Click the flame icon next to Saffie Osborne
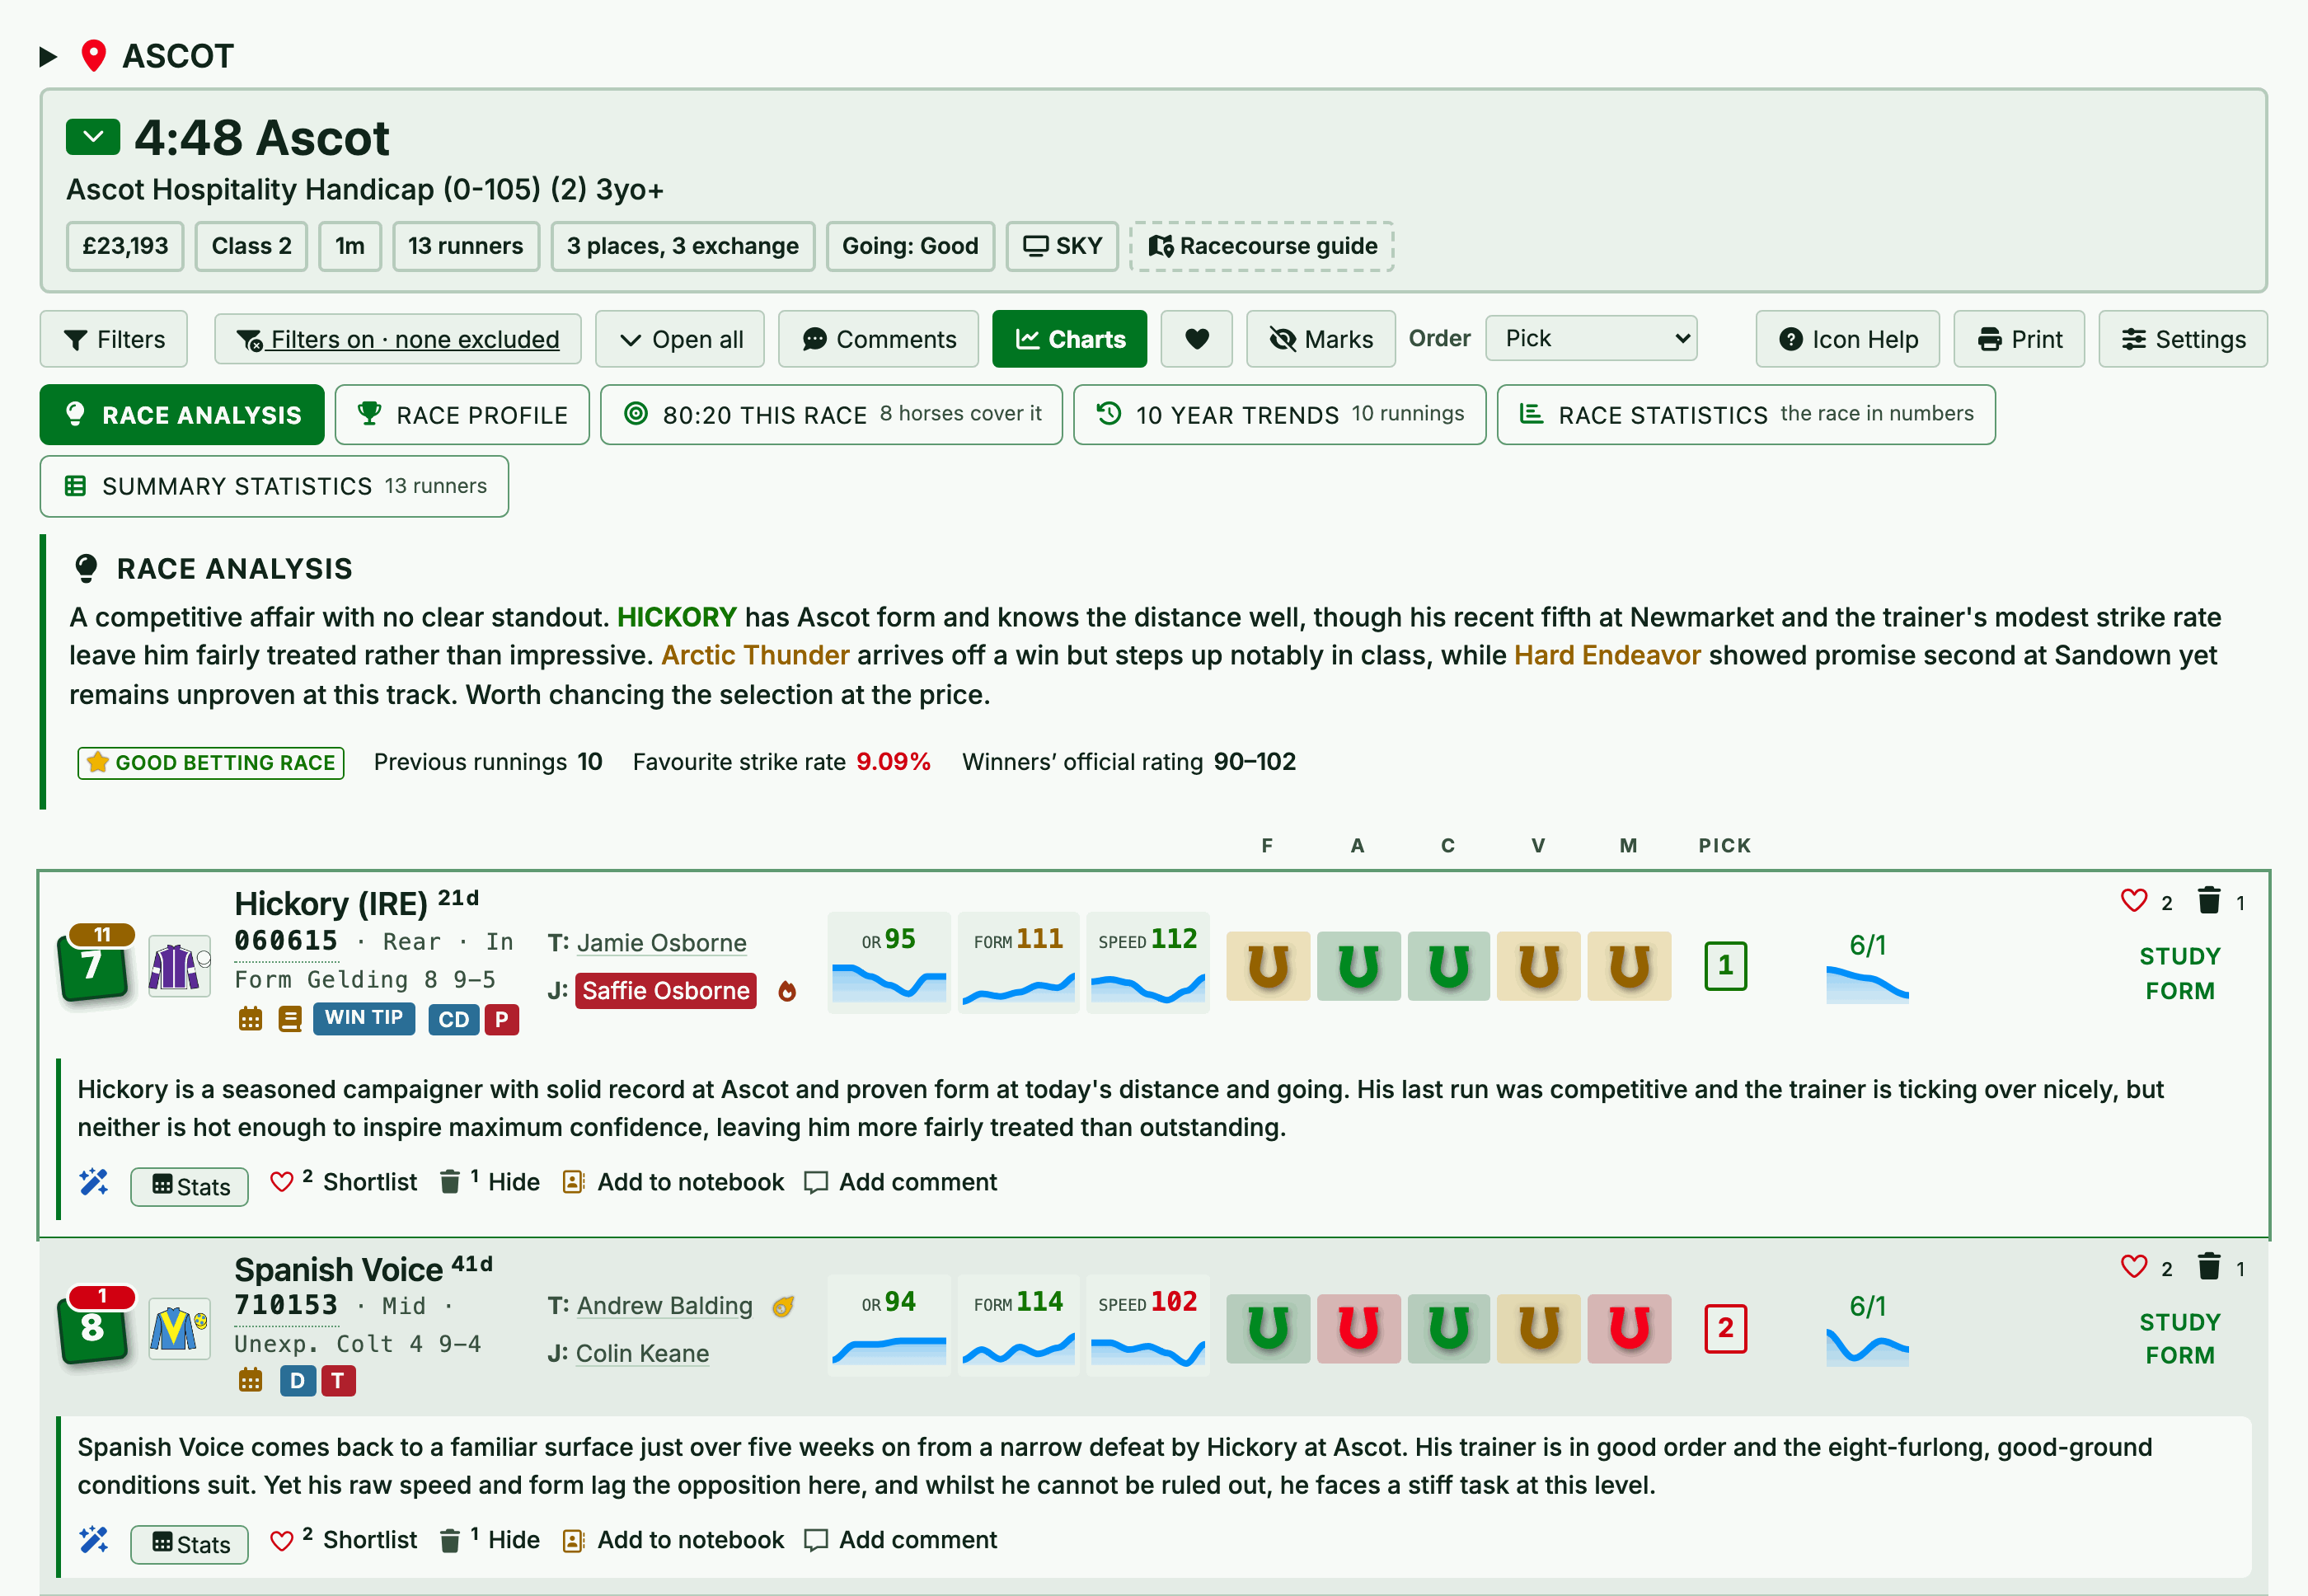The width and height of the screenshot is (2308, 1596). pos(788,991)
